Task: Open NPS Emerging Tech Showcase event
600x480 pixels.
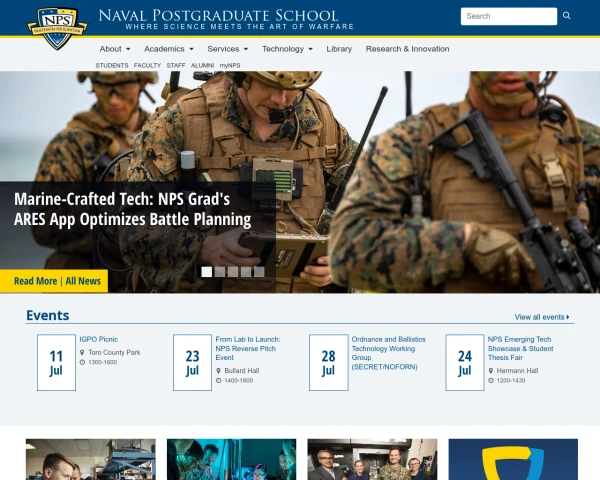Action: coord(520,348)
